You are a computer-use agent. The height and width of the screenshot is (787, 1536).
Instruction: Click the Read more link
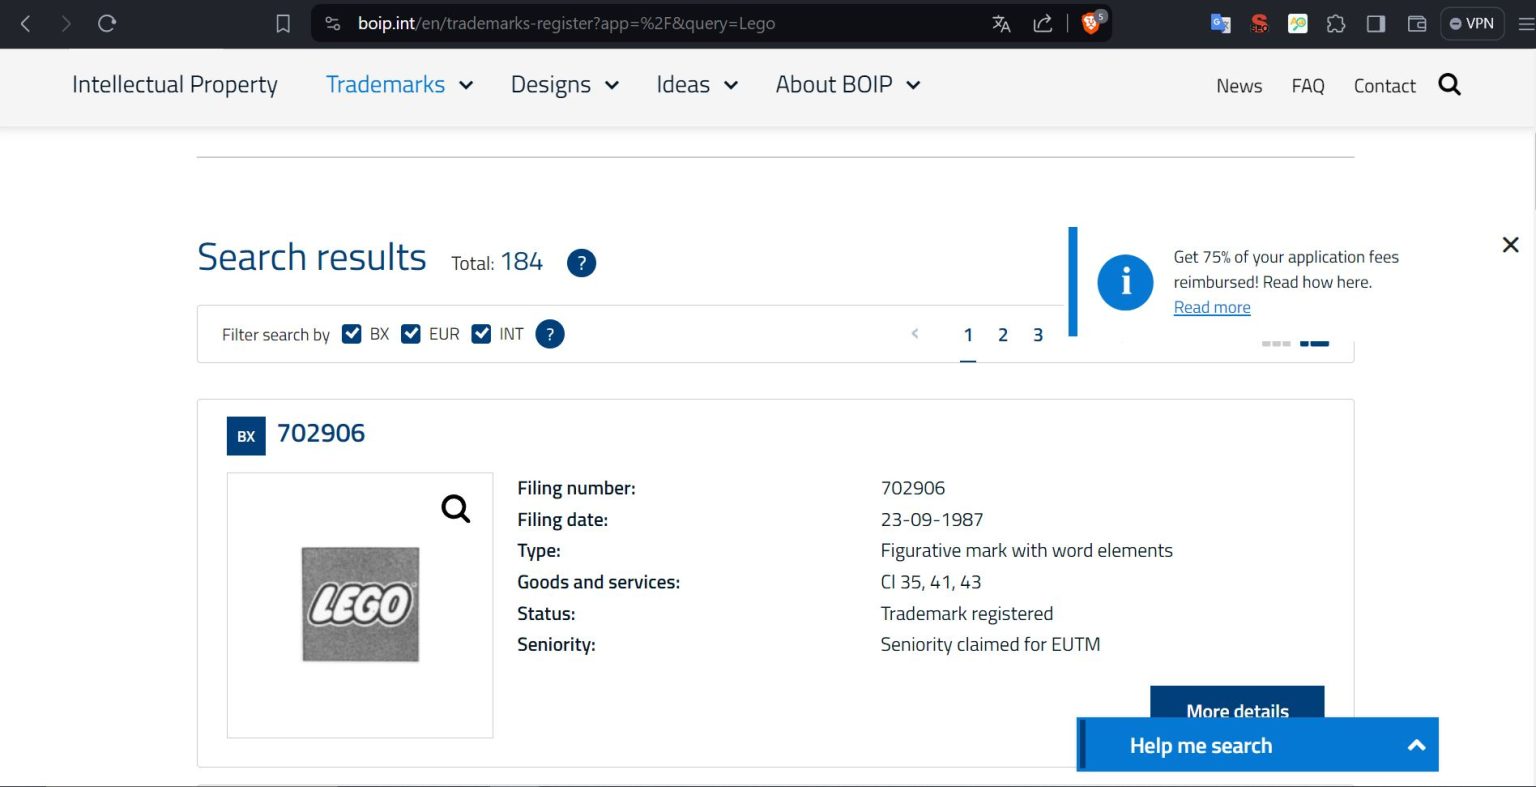click(x=1211, y=307)
